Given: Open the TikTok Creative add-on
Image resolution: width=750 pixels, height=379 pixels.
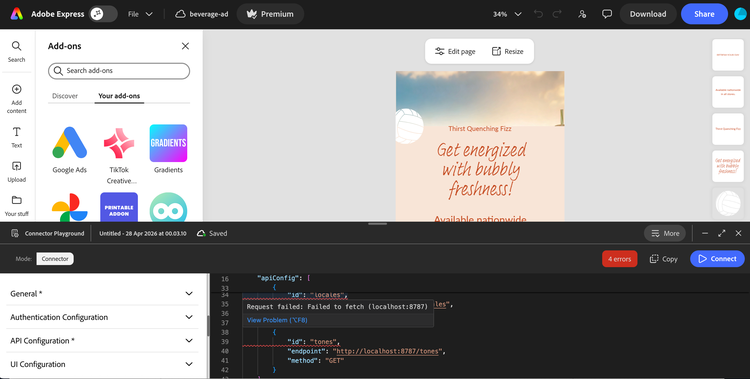Looking at the screenshot, I should (119, 155).
